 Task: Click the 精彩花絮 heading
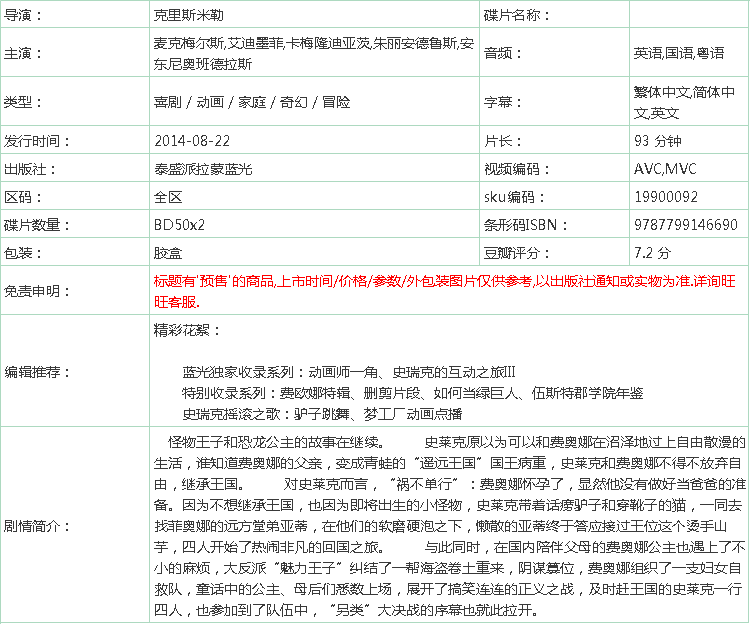[x=183, y=330]
